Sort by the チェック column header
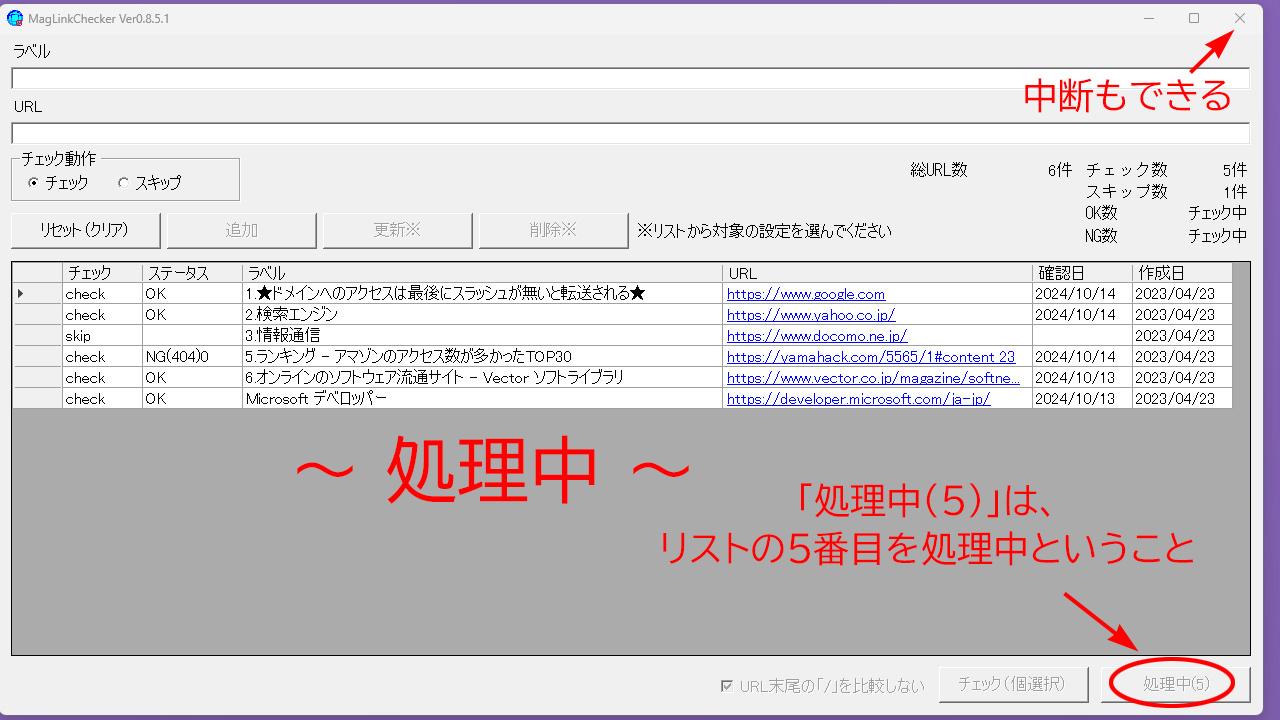The image size is (1280, 720). (102, 273)
